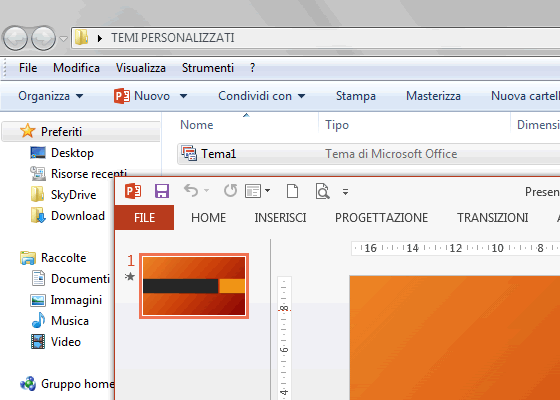Click the Print Preview magnifier icon

coord(322,191)
